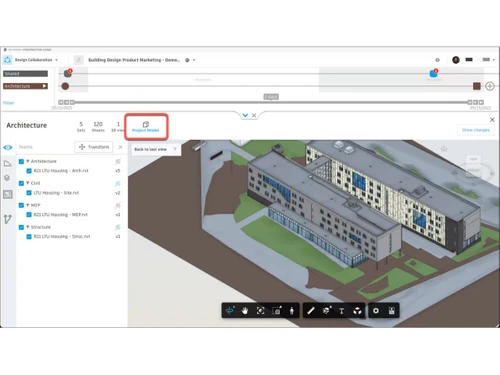Click the globe icon next to project name
This screenshot has width=500, height=375.
pos(187,60)
